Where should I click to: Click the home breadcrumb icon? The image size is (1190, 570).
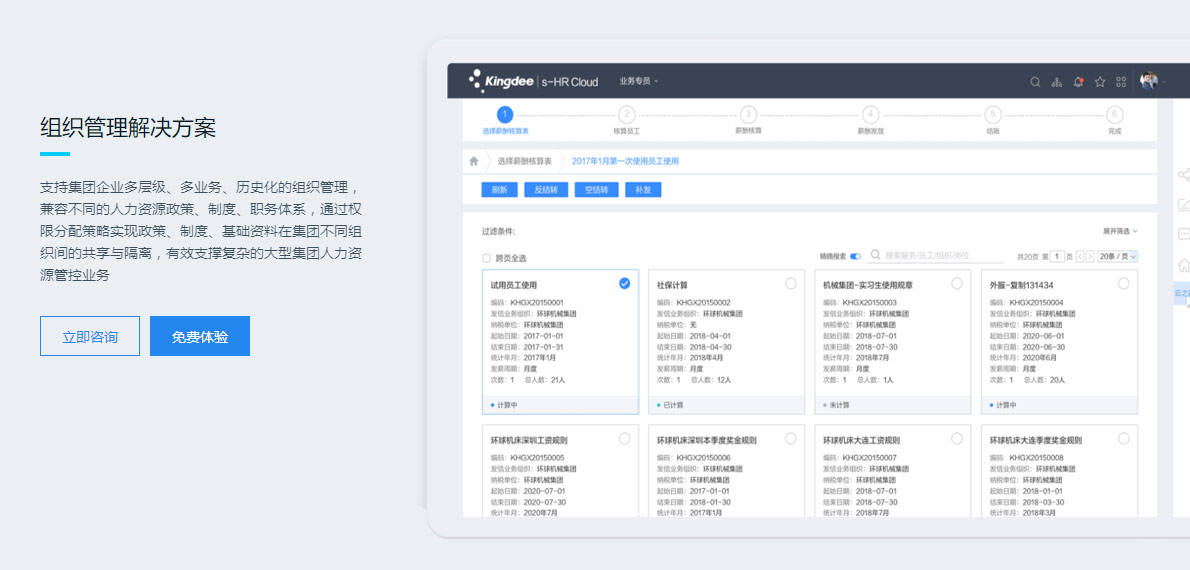pyautogui.click(x=474, y=161)
